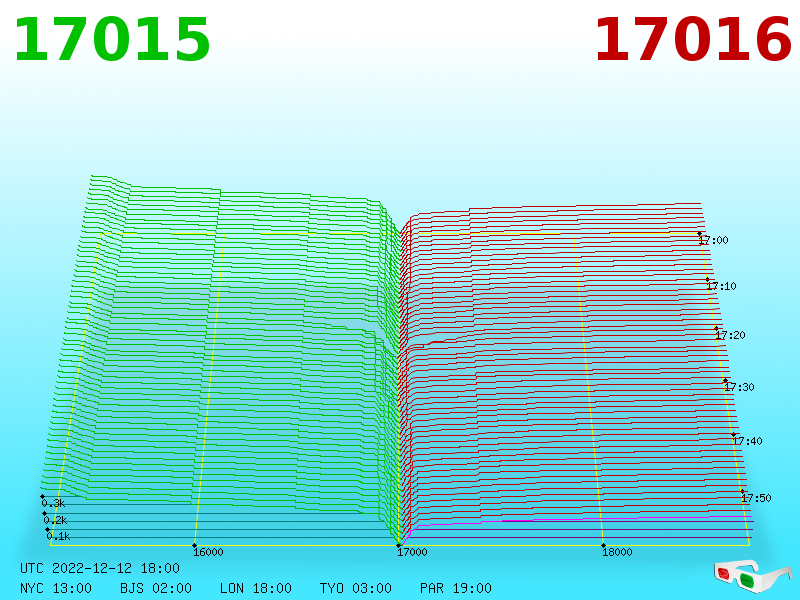The image size is (800, 600).
Task: Click the green 17015 bid price
Action: click(x=112, y=39)
